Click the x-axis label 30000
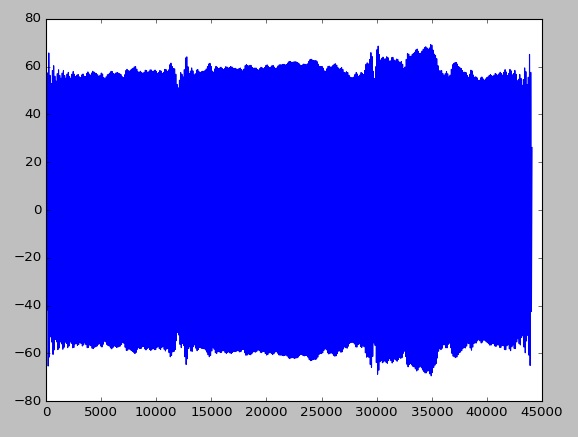The height and width of the screenshot is (437, 578). click(377, 412)
